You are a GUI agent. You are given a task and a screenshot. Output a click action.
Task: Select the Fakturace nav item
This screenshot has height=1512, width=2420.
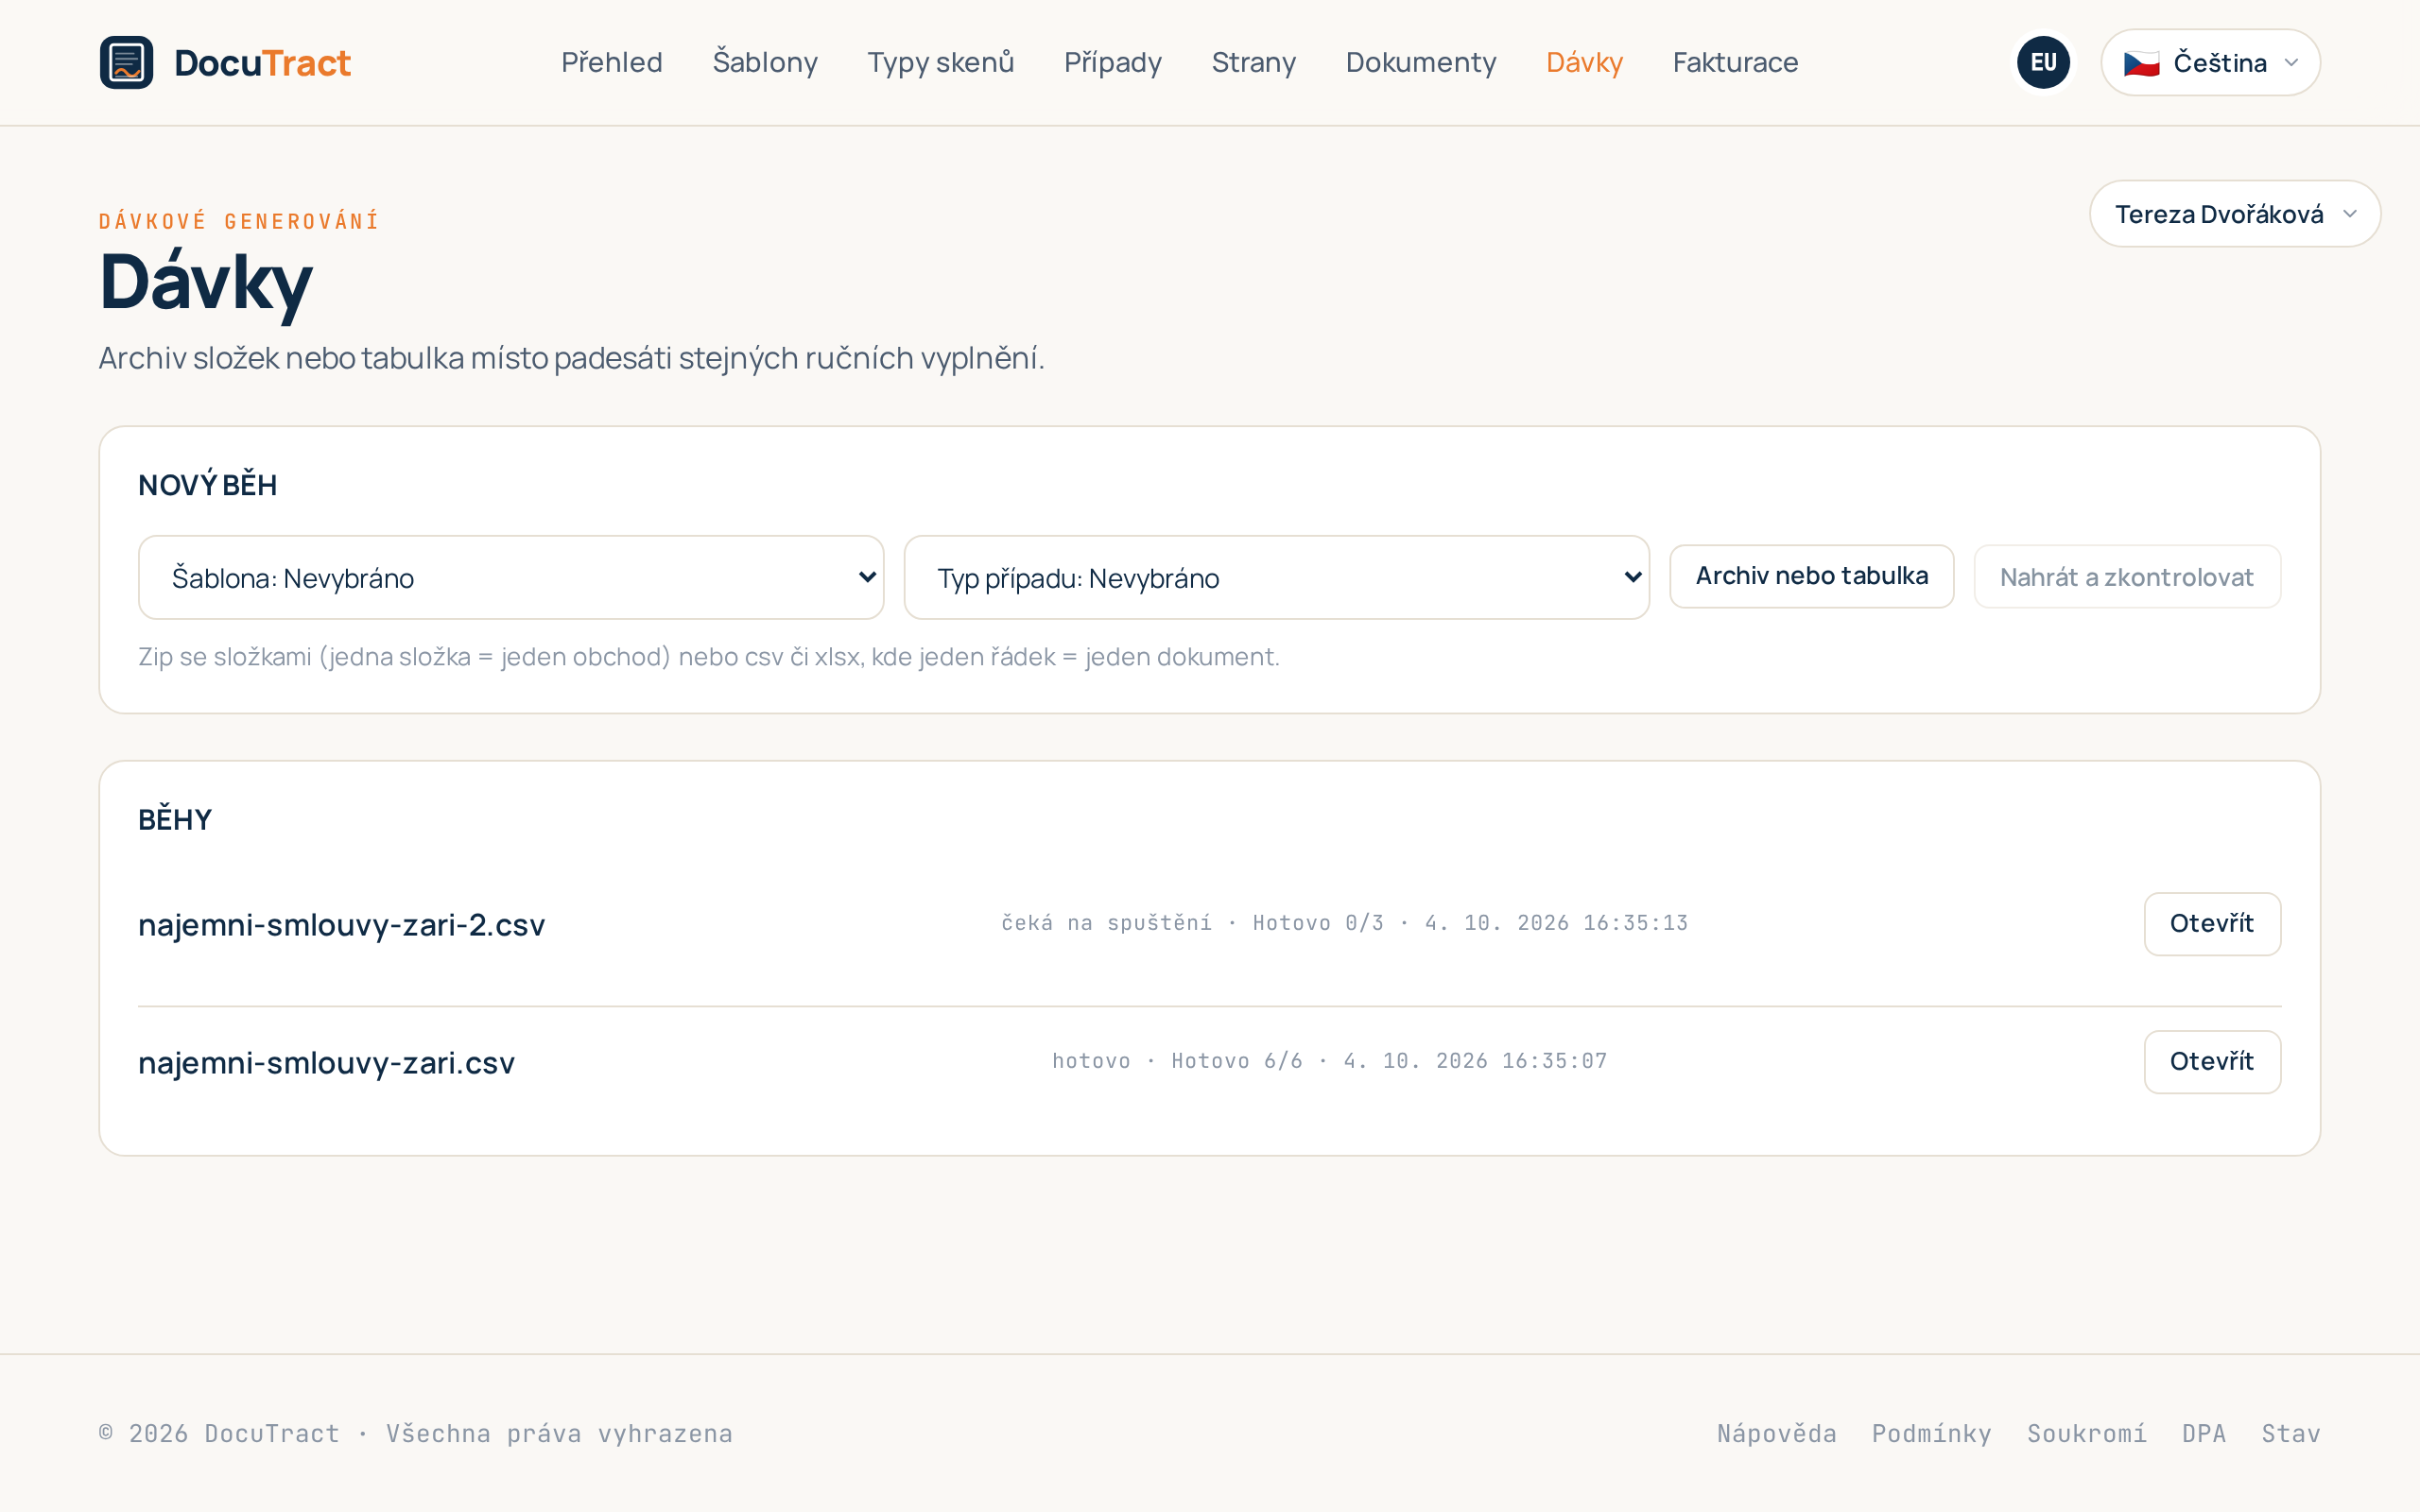pyautogui.click(x=1735, y=62)
